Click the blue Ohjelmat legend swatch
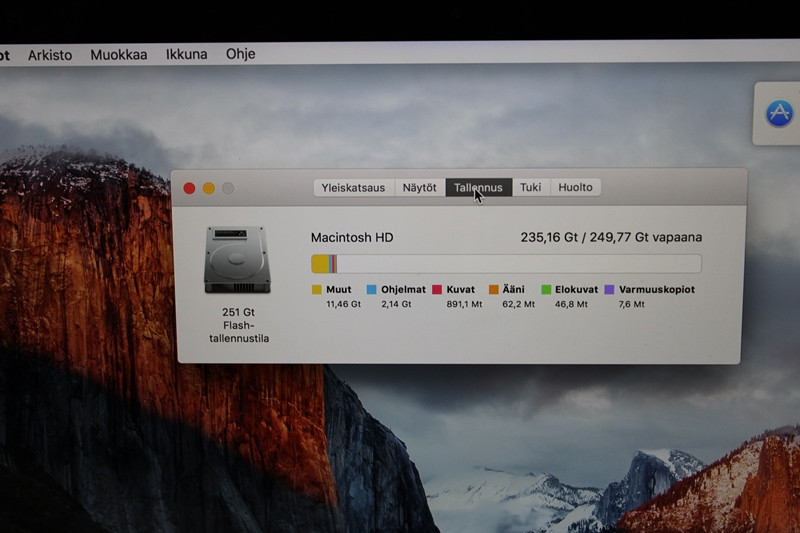The width and height of the screenshot is (800, 533). (371, 290)
